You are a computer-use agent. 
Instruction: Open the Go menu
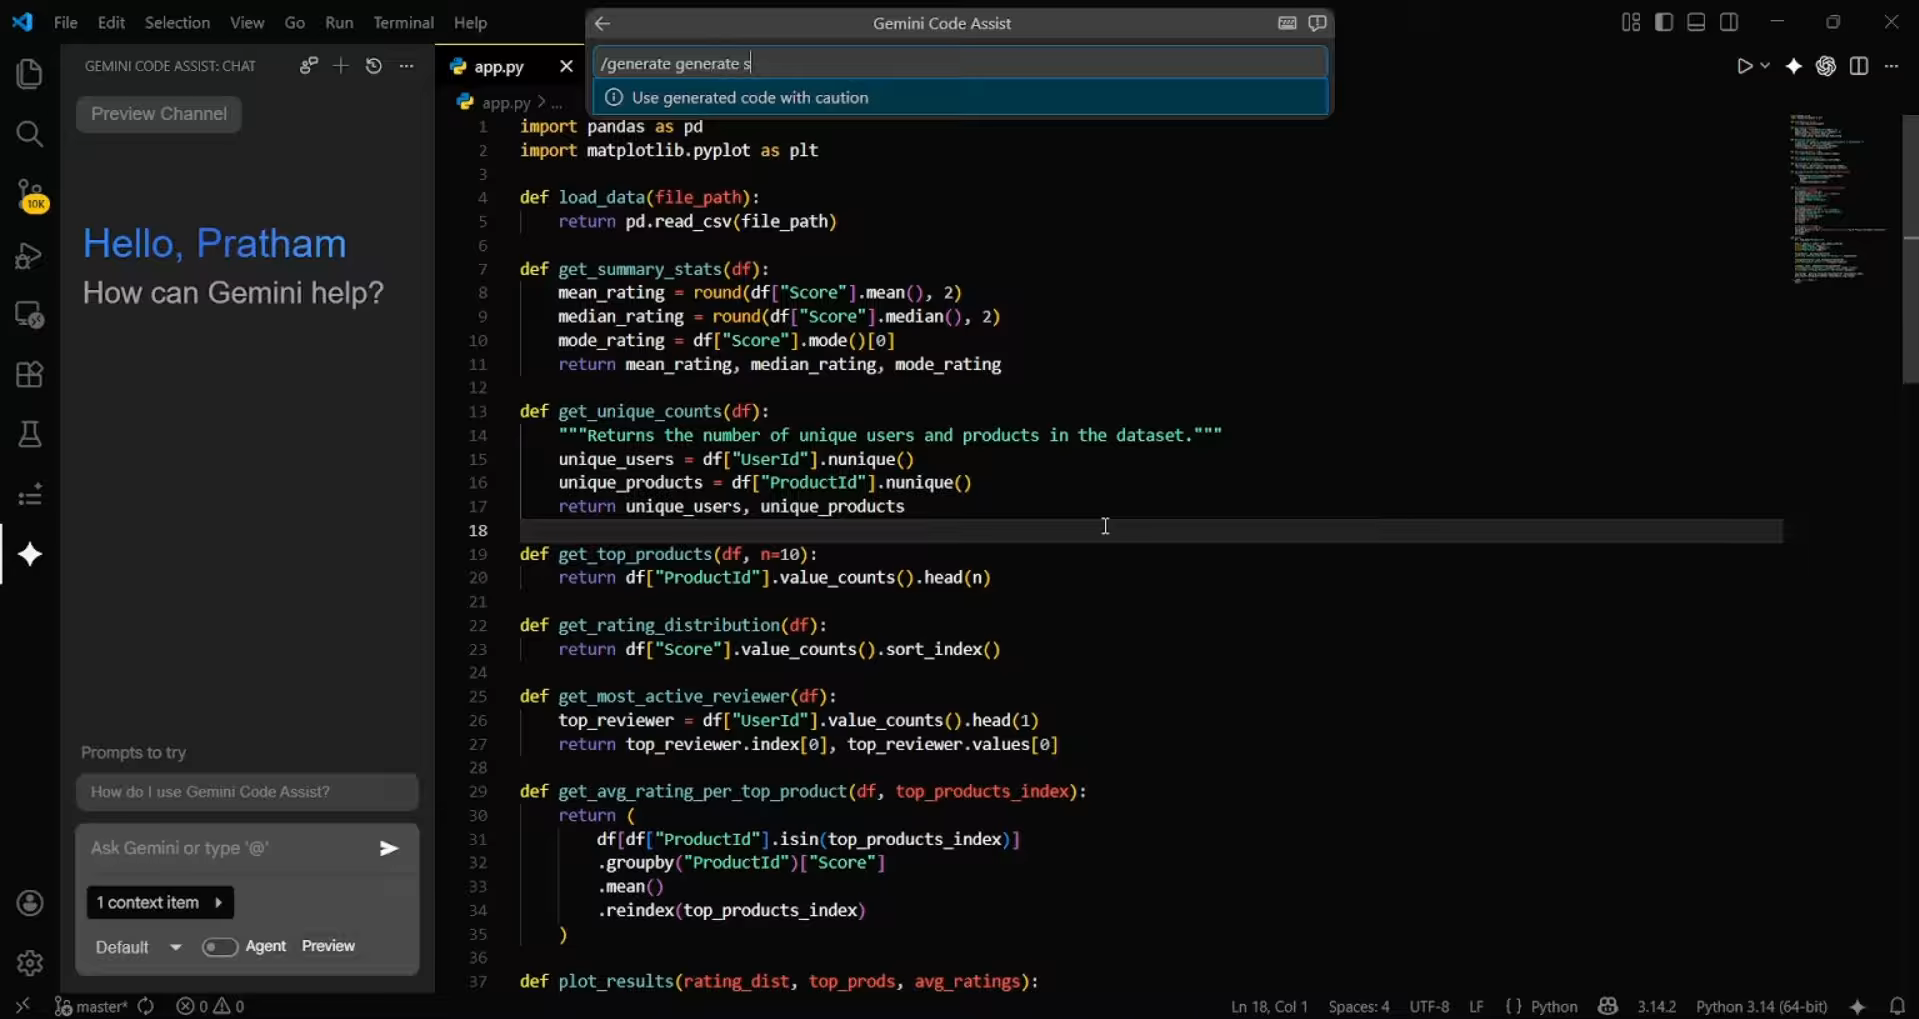[294, 22]
